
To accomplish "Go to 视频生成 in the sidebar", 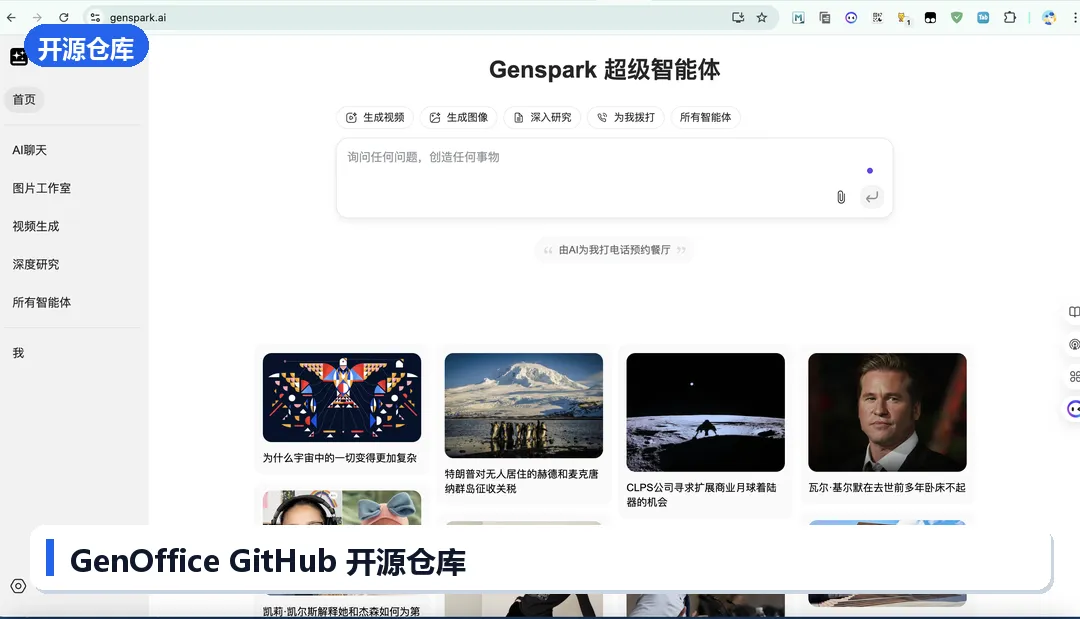I will pyautogui.click(x=36, y=226).
